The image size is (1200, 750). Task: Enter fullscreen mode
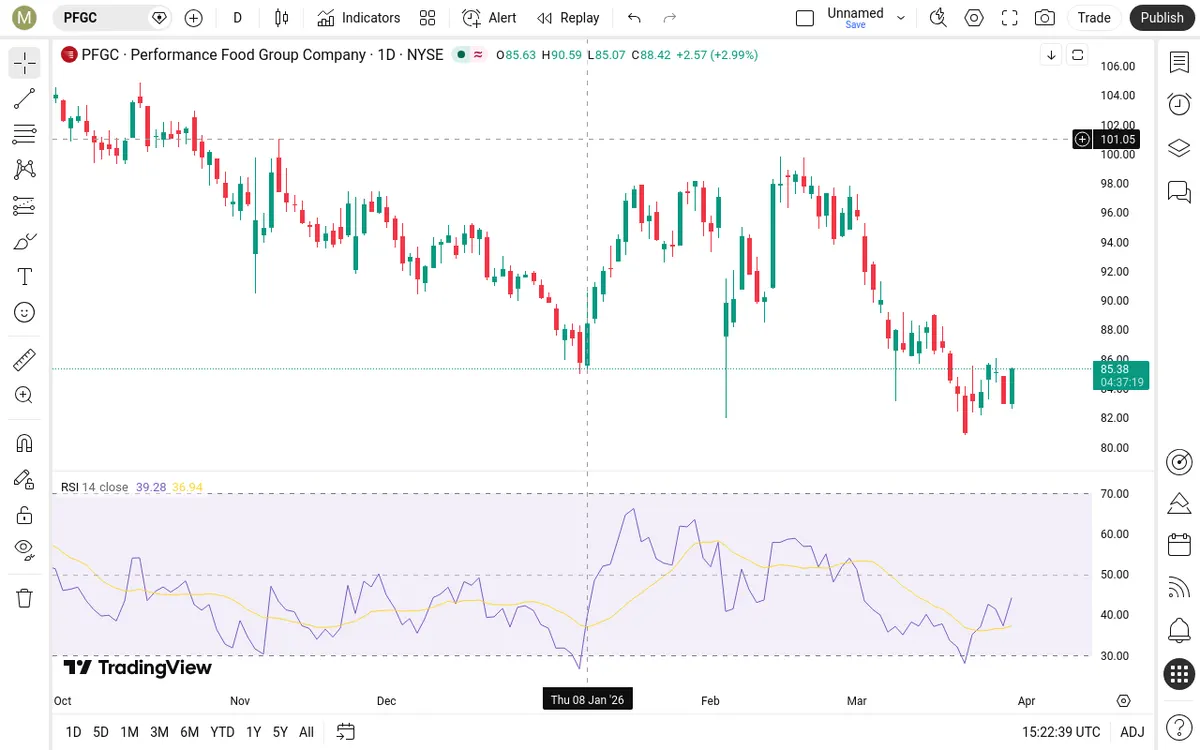click(x=1010, y=17)
